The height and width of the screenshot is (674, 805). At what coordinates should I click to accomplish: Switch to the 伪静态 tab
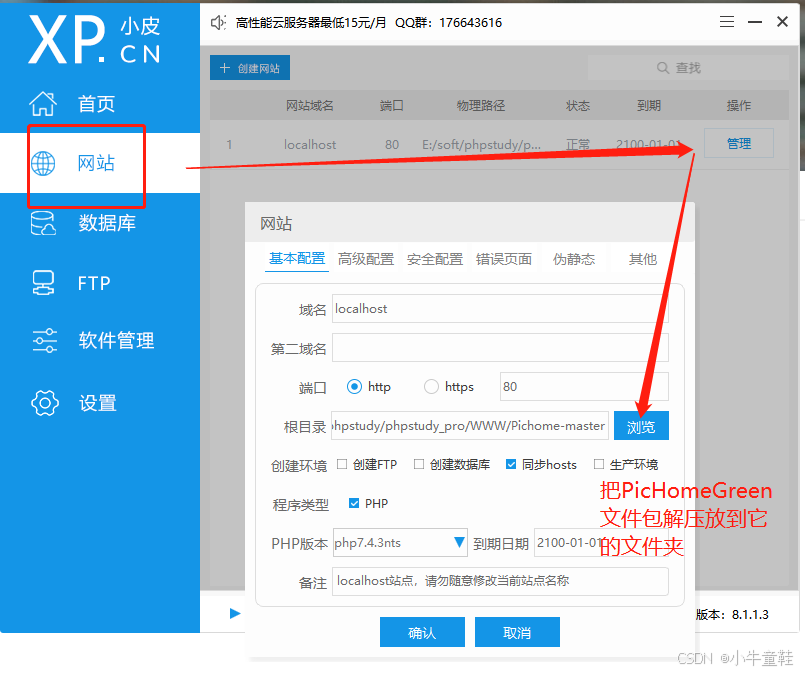[573, 259]
